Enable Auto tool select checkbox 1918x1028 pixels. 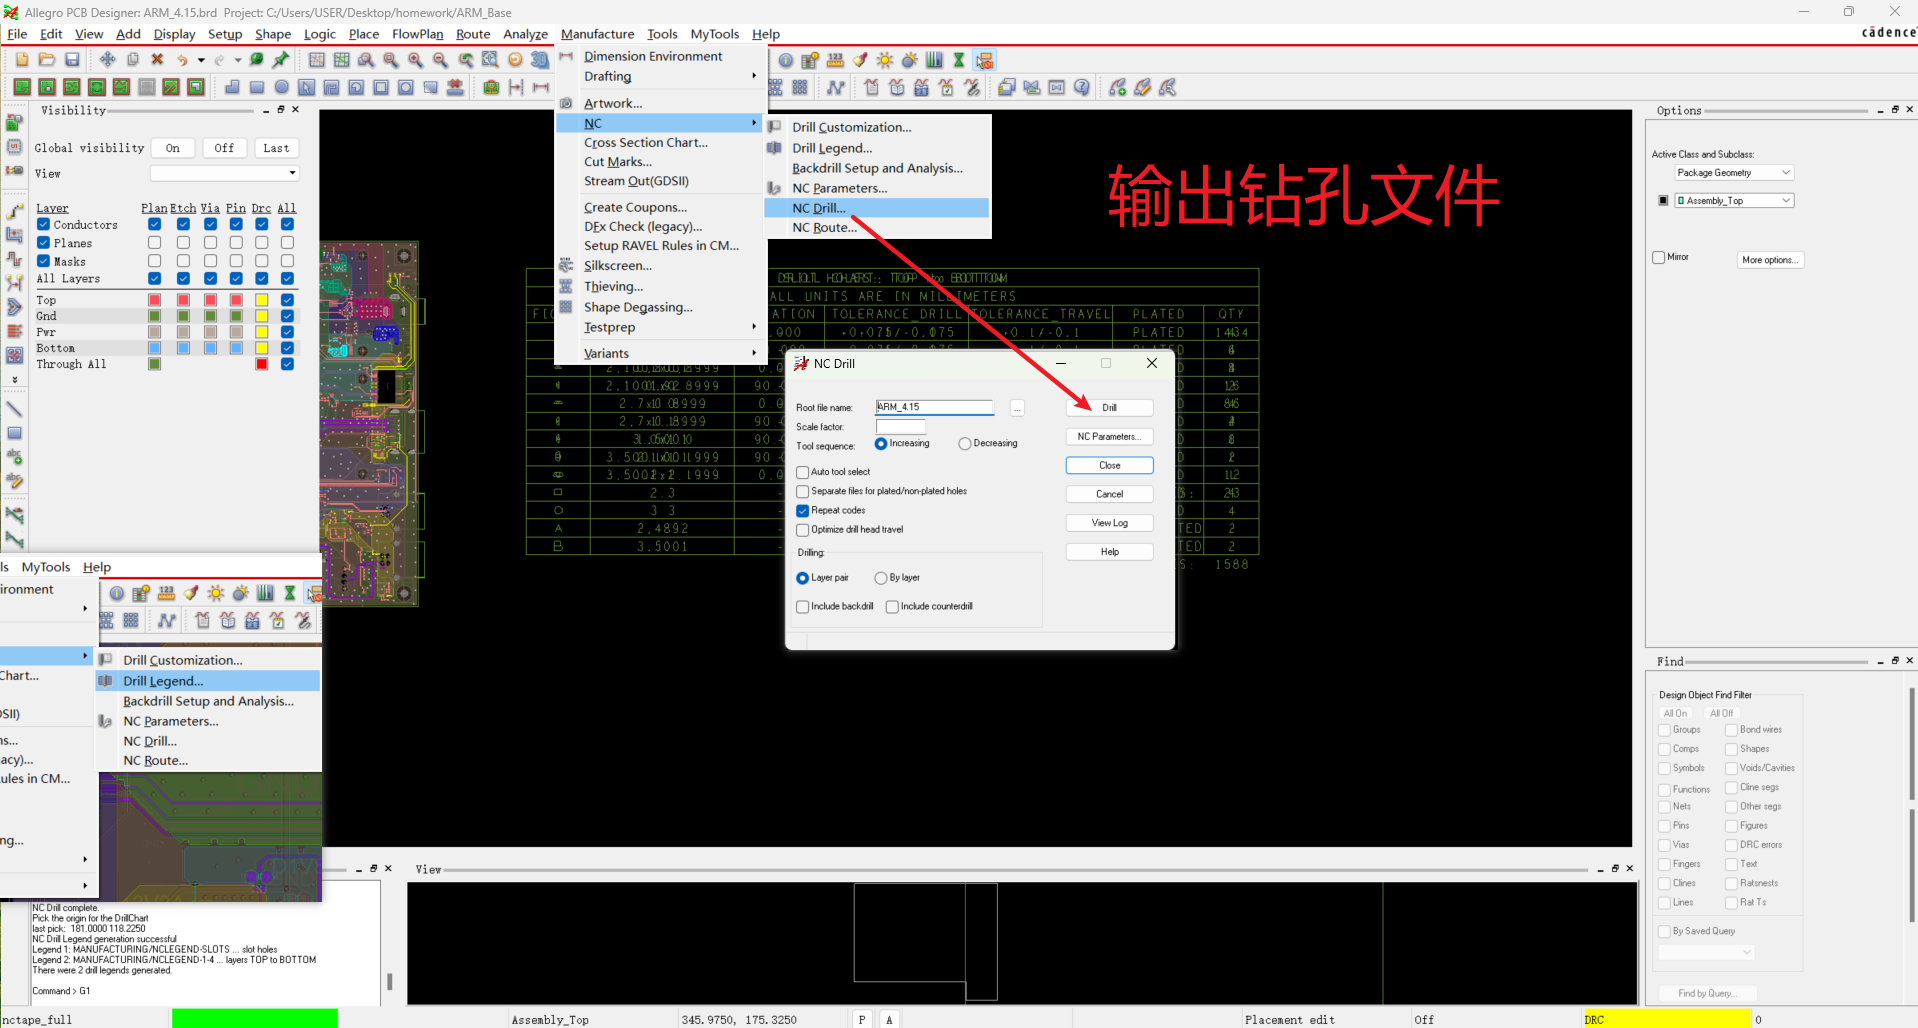click(x=802, y=472)
